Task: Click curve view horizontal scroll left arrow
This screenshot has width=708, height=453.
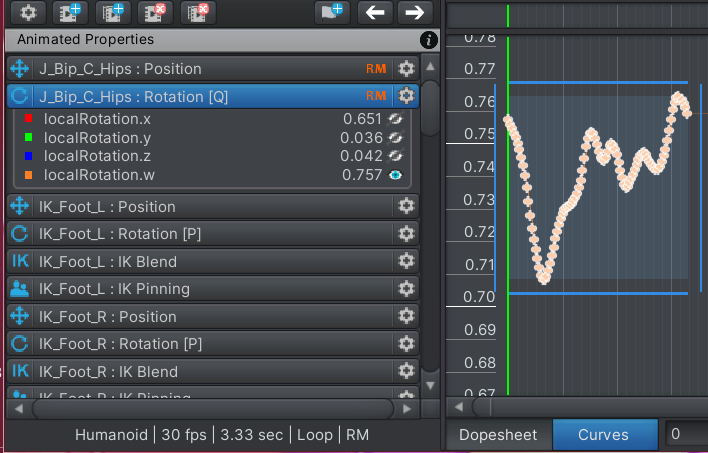Action: (459, 407)
